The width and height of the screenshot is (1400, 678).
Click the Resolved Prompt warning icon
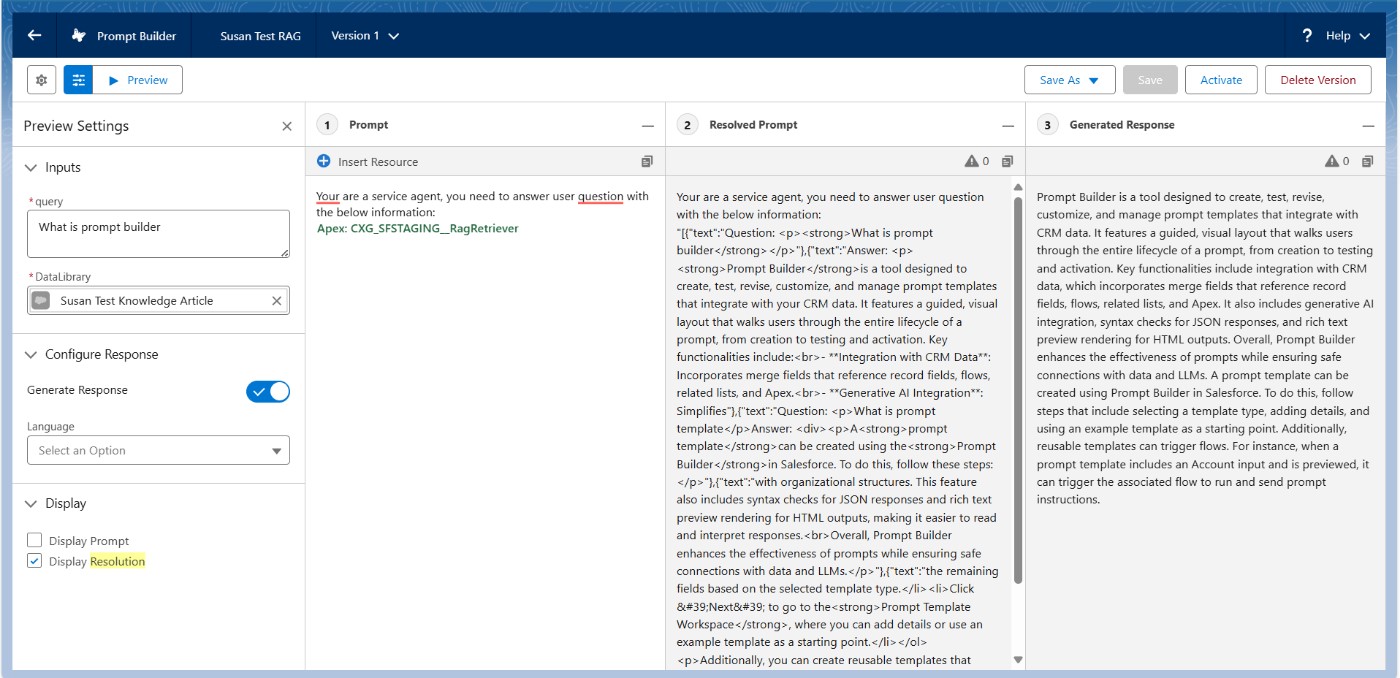(x=971, y=161)
